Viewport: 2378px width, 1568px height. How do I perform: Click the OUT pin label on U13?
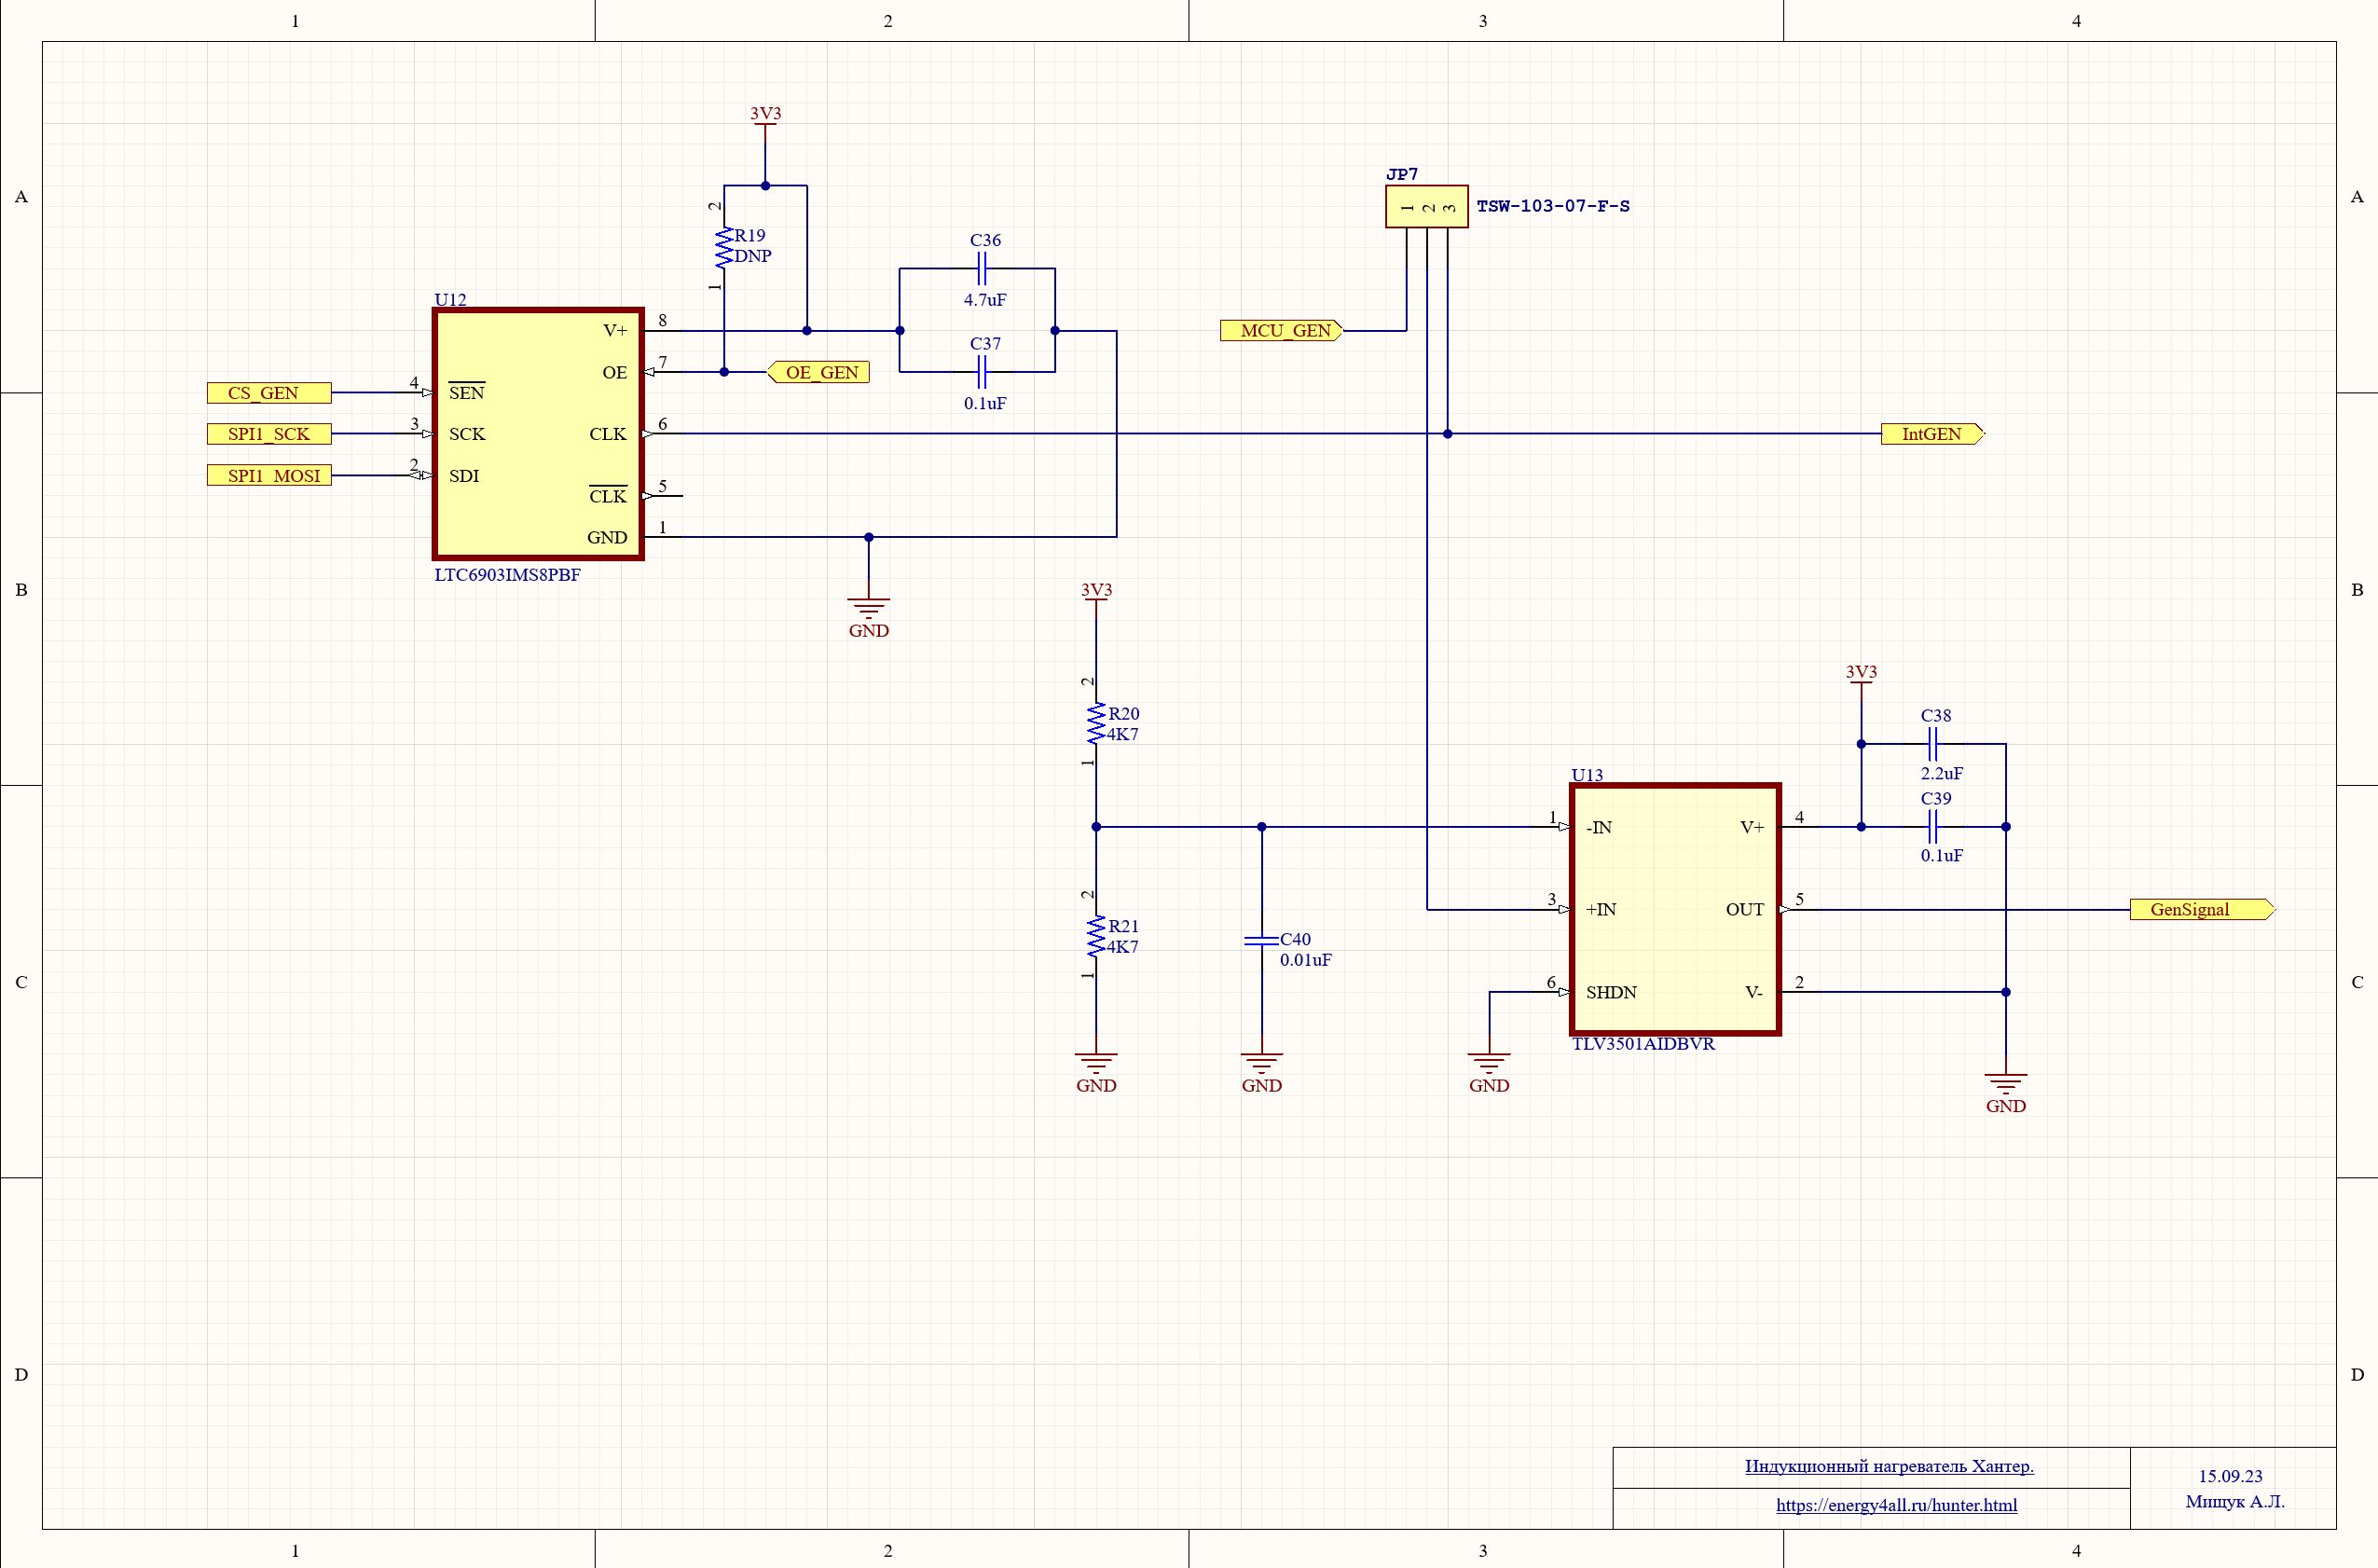click(1744, 909)
